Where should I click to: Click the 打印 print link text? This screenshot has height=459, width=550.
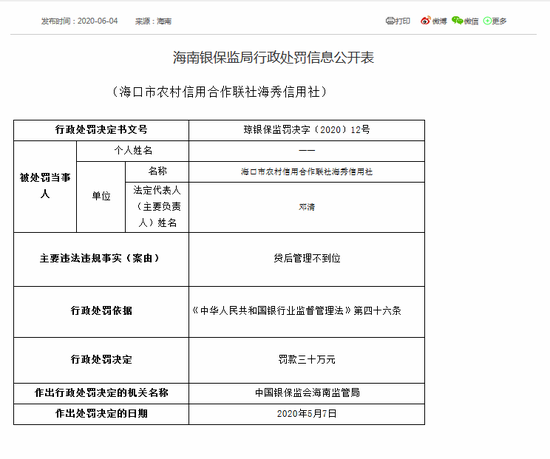click(403, 21)
